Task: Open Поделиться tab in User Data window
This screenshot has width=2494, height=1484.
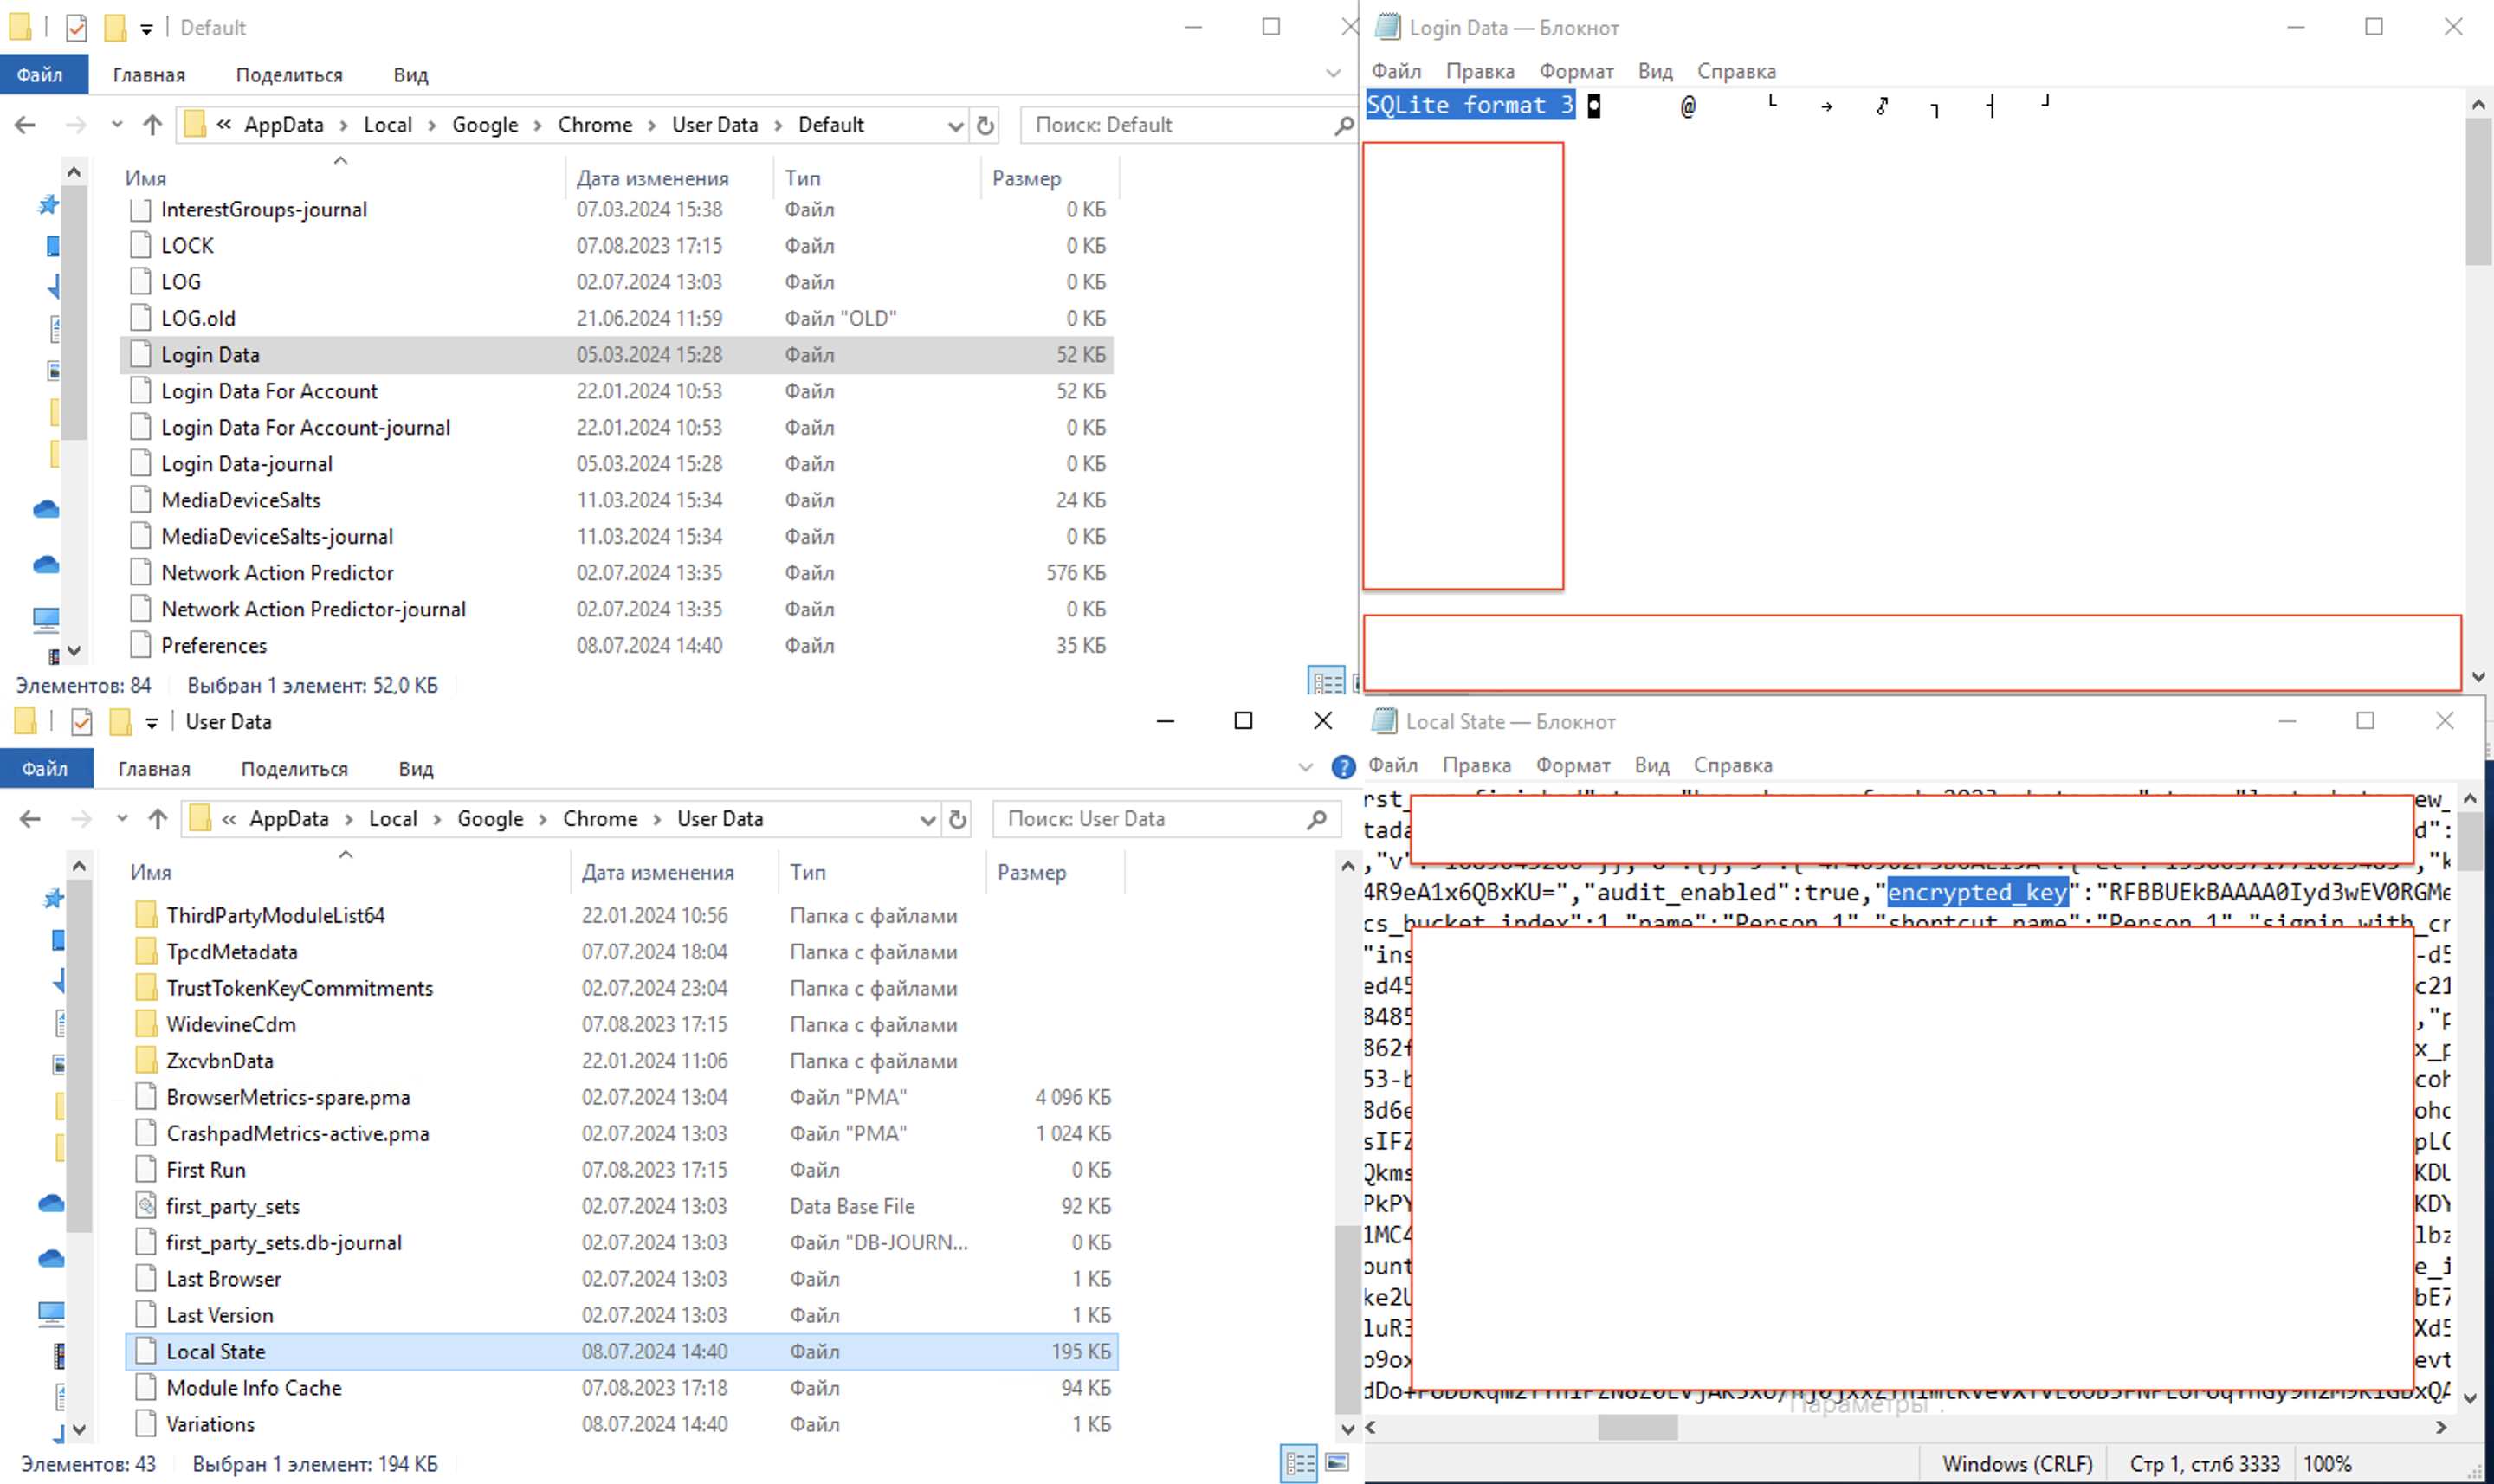Action: click(294, 769)
